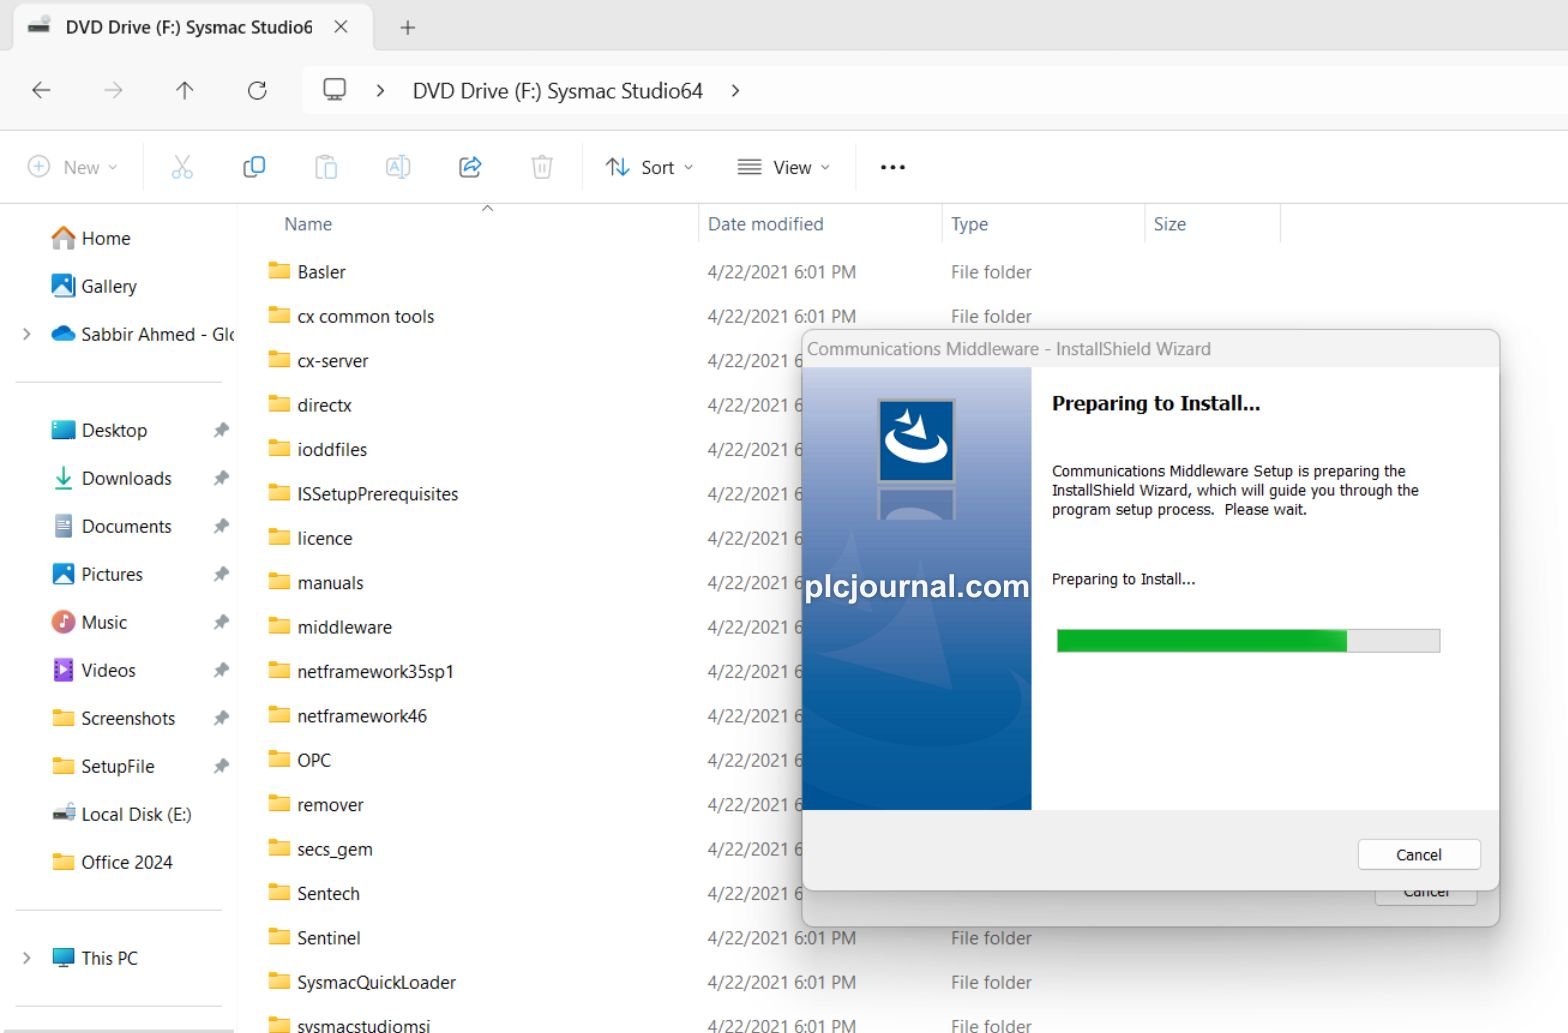Go up one folder level arrow
Viewport: 1568px width, 1033px height.
[x=185, y=90]
